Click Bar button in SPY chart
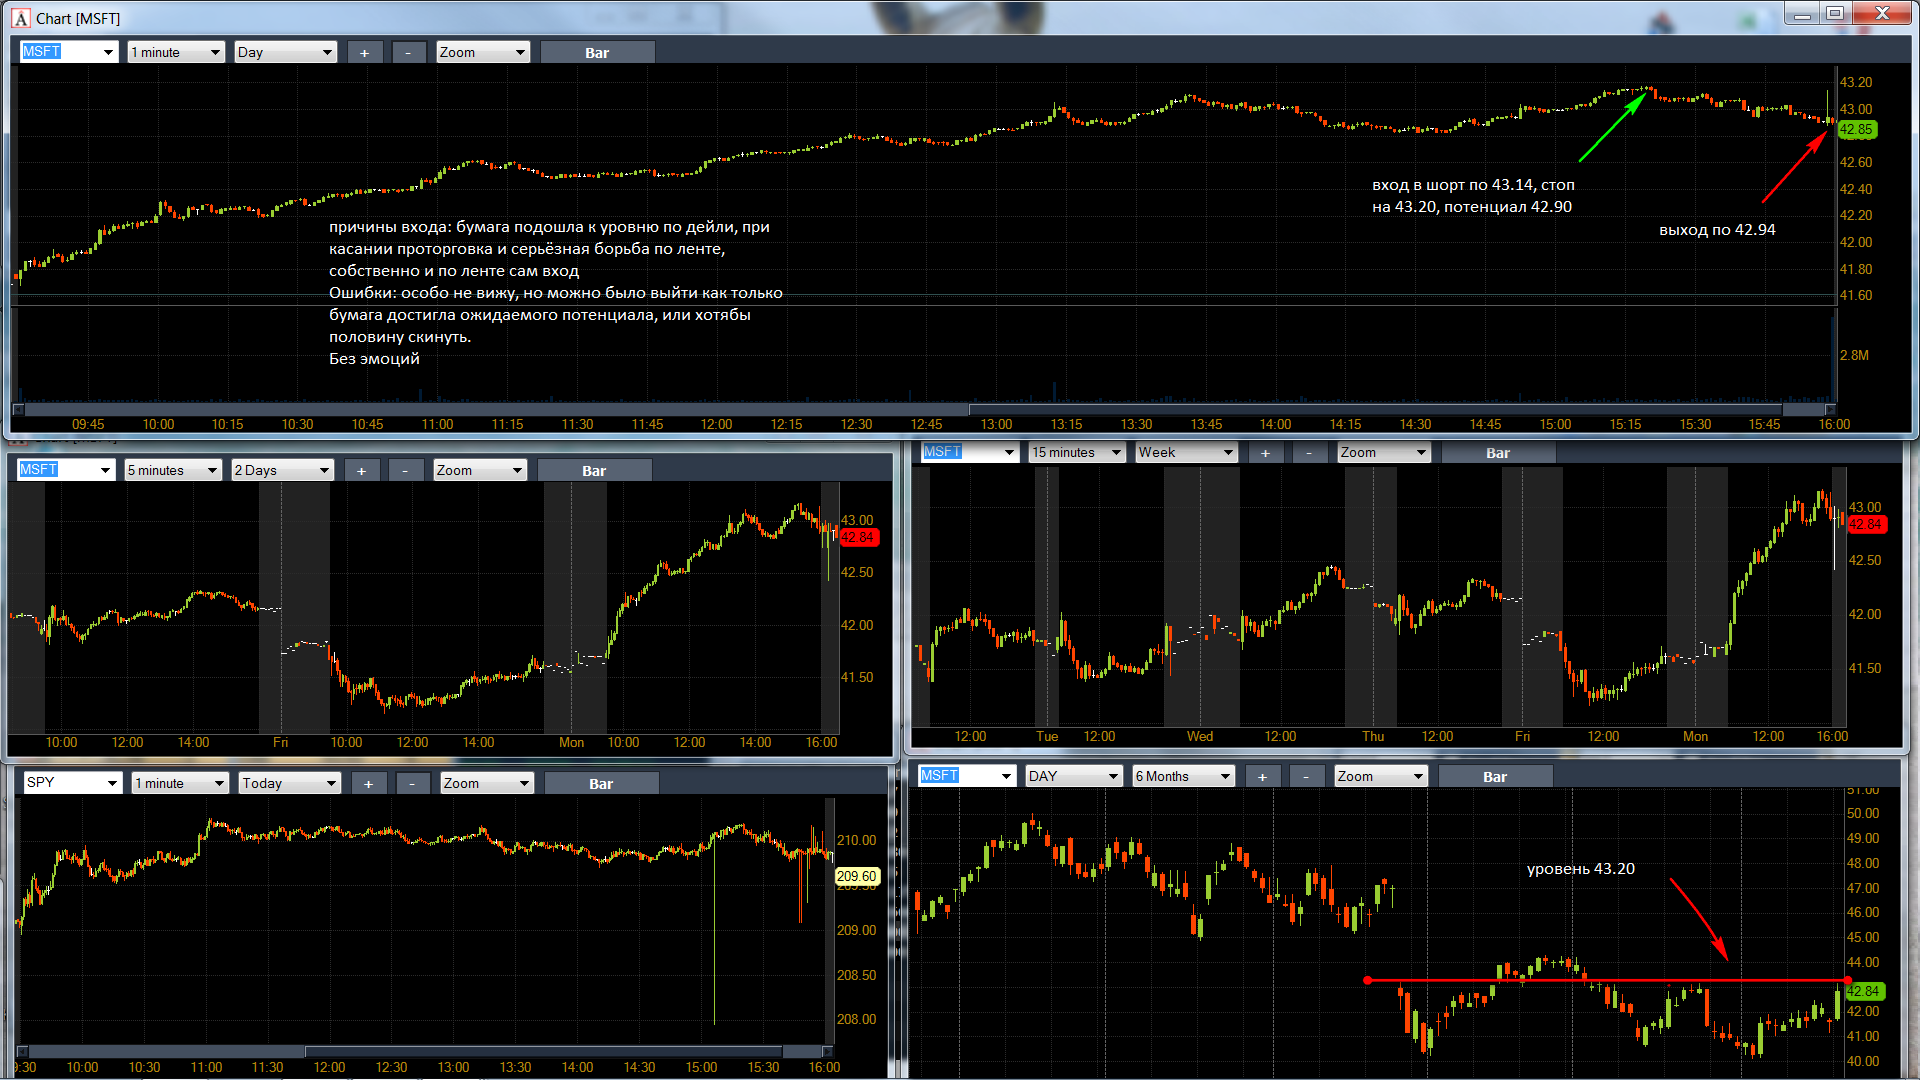Screen dimensions: 1920x1080 tap(601, 783)
